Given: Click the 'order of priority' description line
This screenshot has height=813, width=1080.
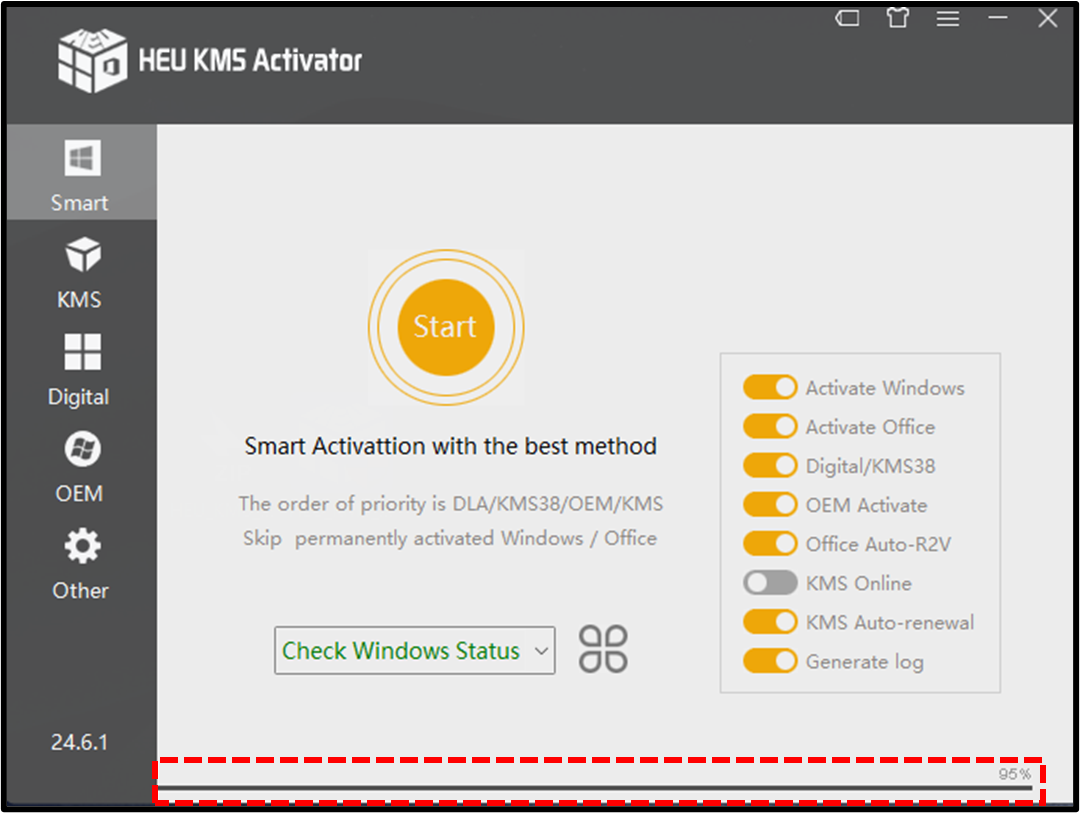Looking at the screenshot, I should coord(450,504).
